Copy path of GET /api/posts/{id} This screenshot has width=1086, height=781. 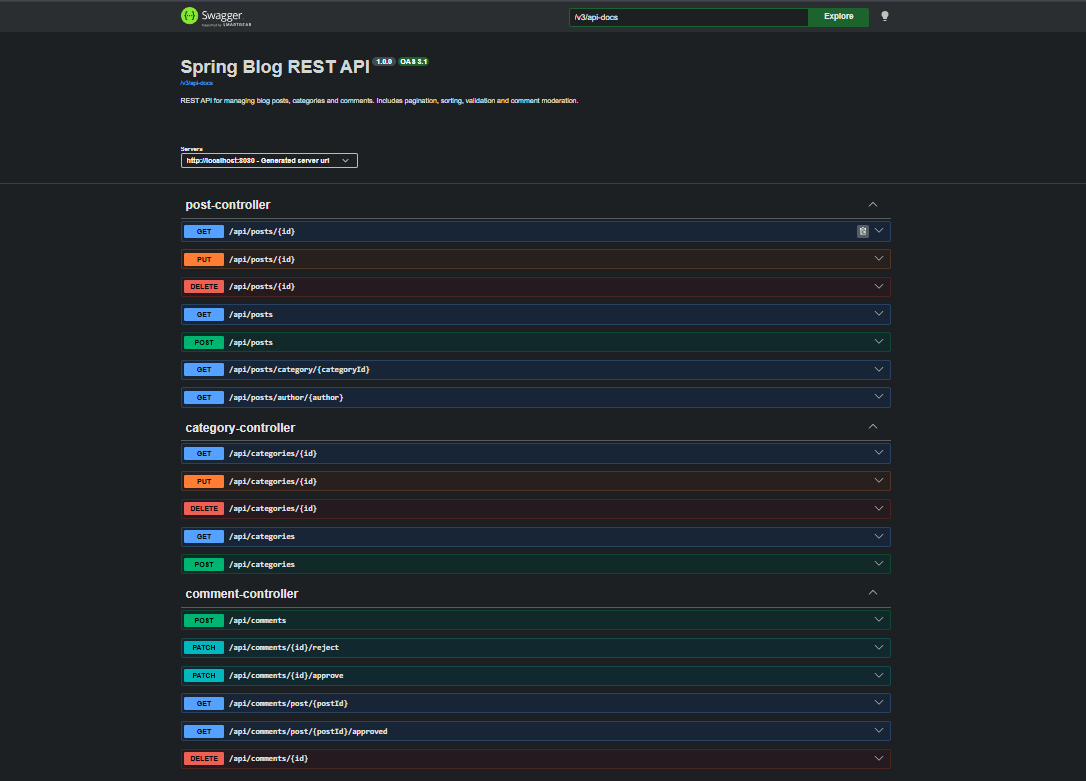coord(862,231)
